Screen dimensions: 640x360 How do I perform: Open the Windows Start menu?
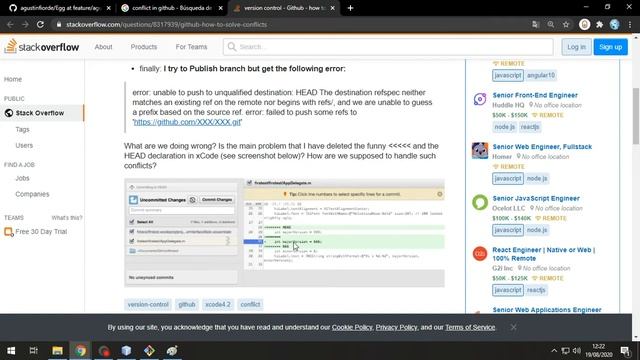tap(11, 351)
